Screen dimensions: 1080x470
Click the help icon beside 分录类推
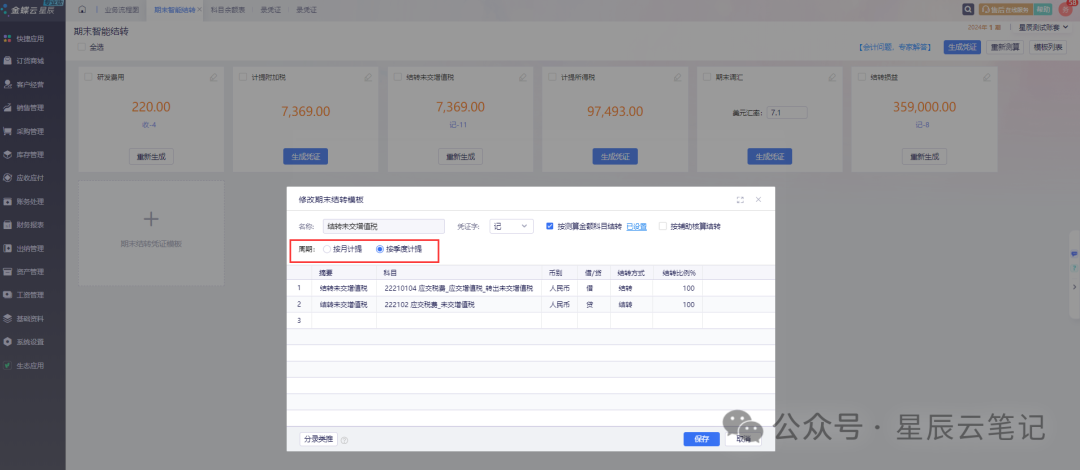344,440
